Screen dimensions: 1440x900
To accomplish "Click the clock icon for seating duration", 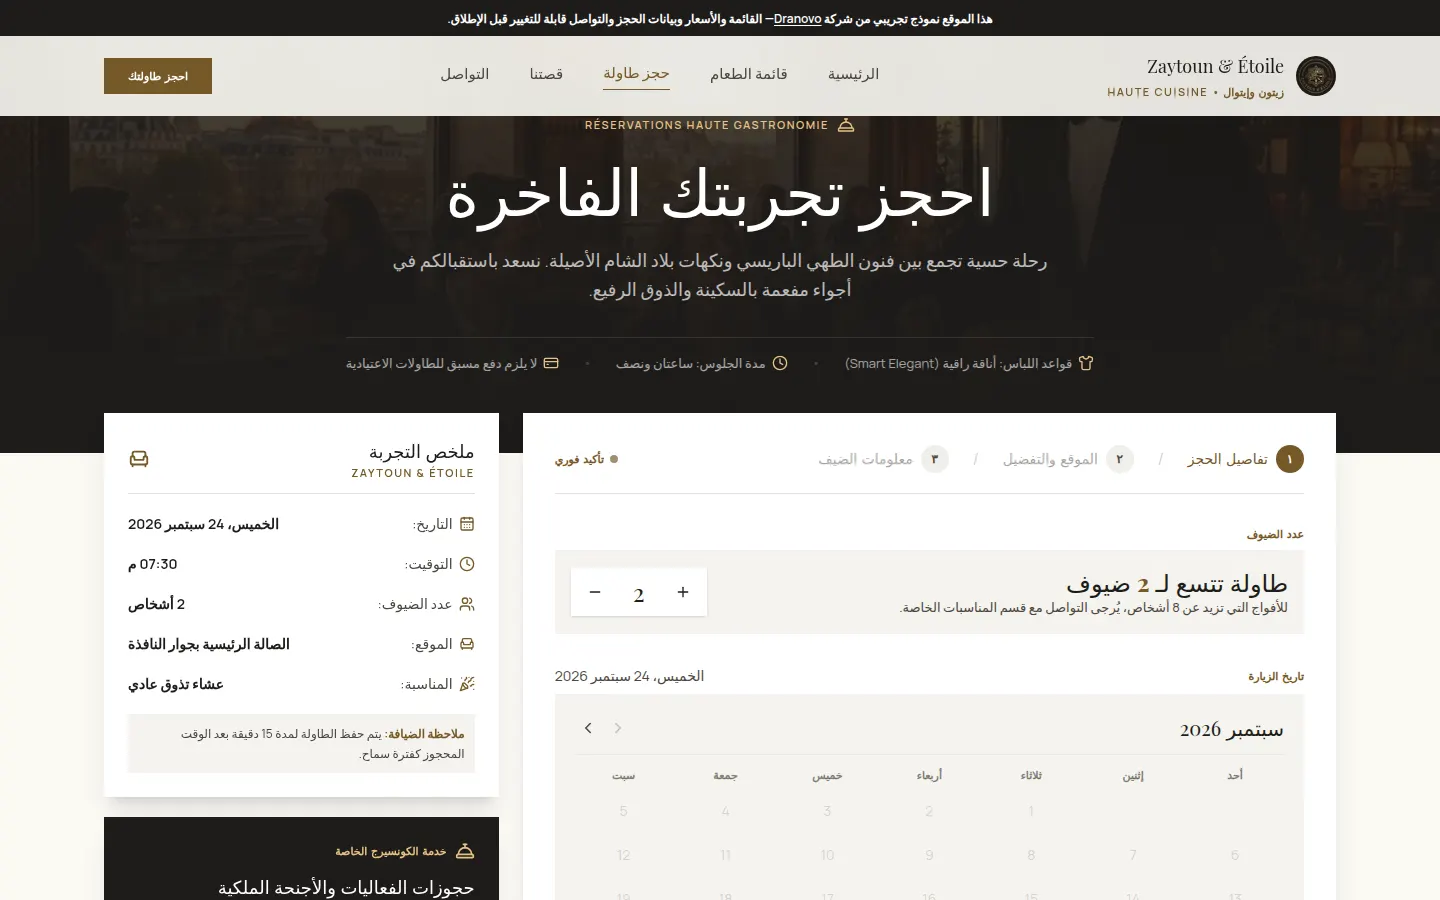I will (780, 363).
